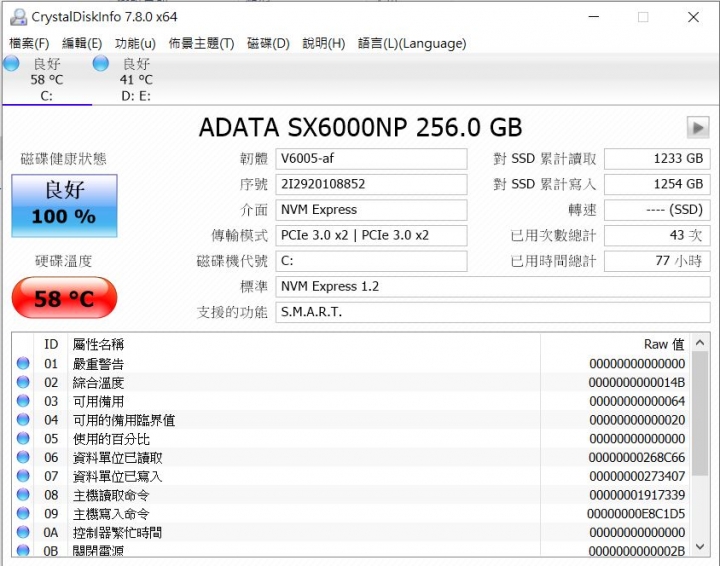Click the red 58 °C temperature button

(64, 297)
